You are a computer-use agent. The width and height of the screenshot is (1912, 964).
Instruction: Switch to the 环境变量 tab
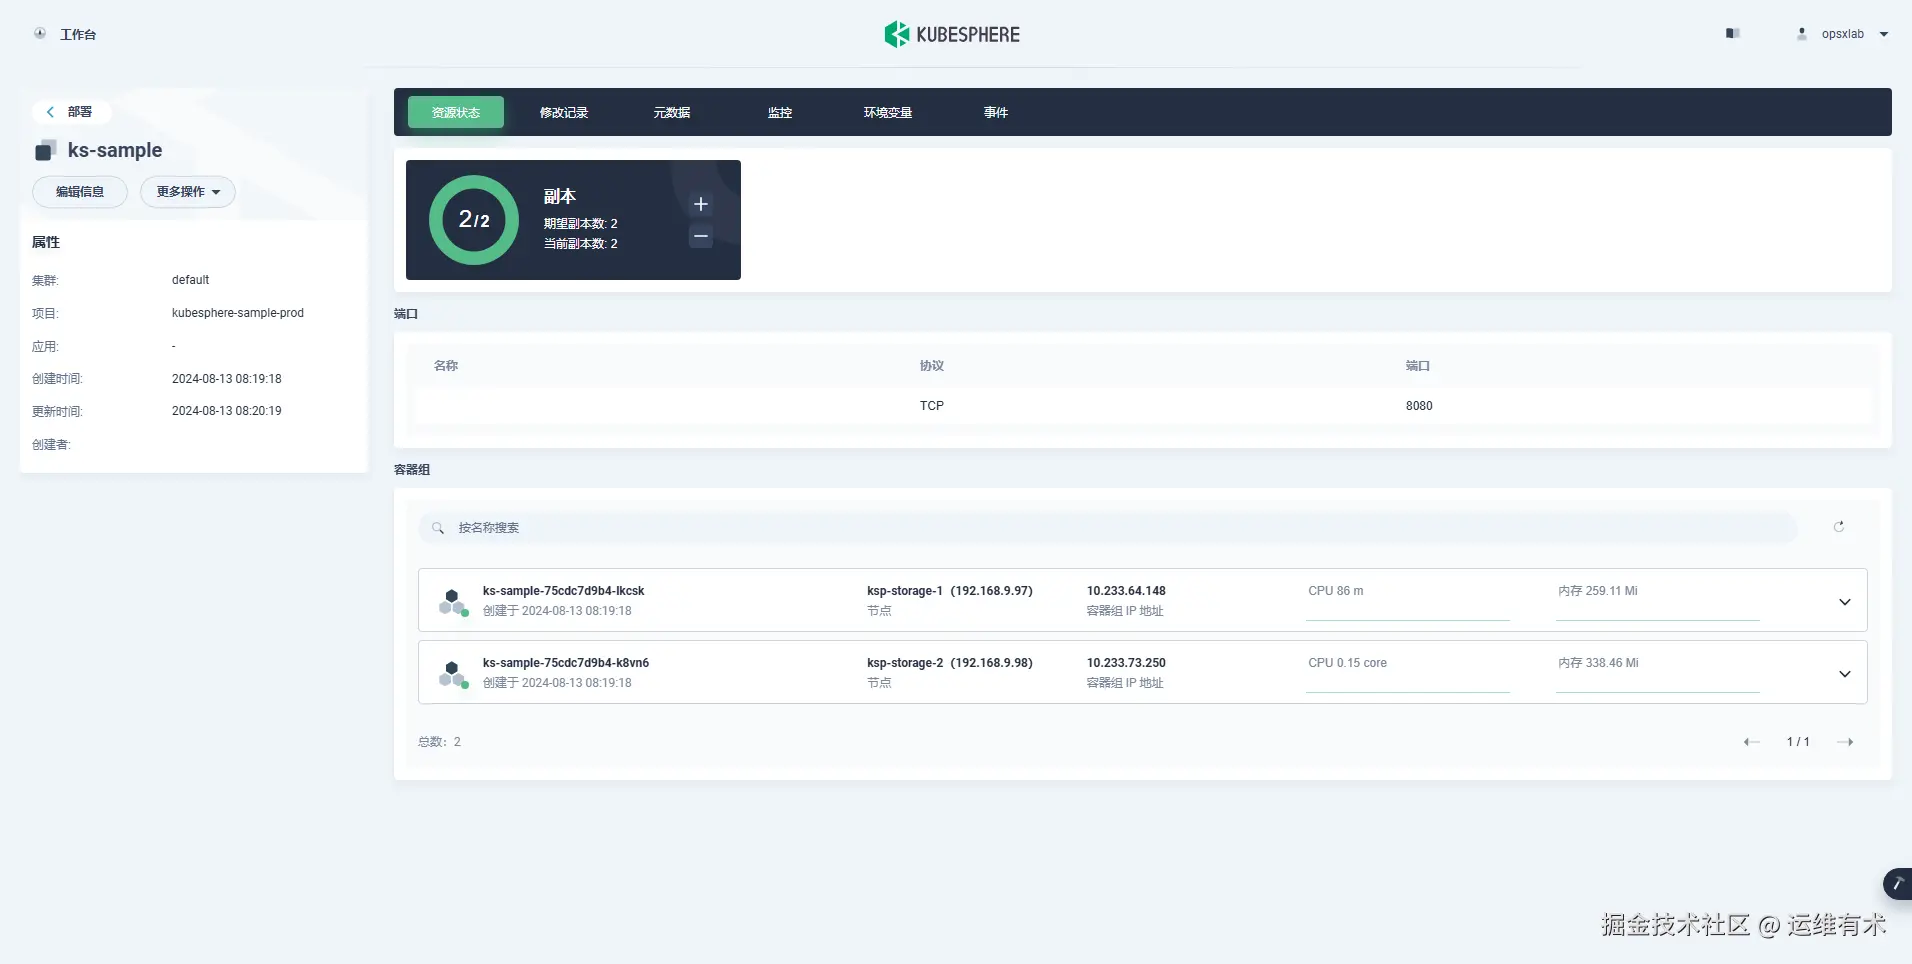tap(887, 112)
